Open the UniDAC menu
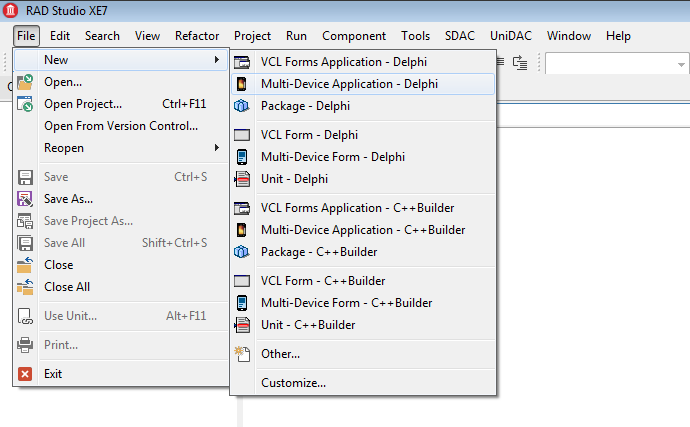Viewport: 690px width, 427px height. [x=510, y=36]
